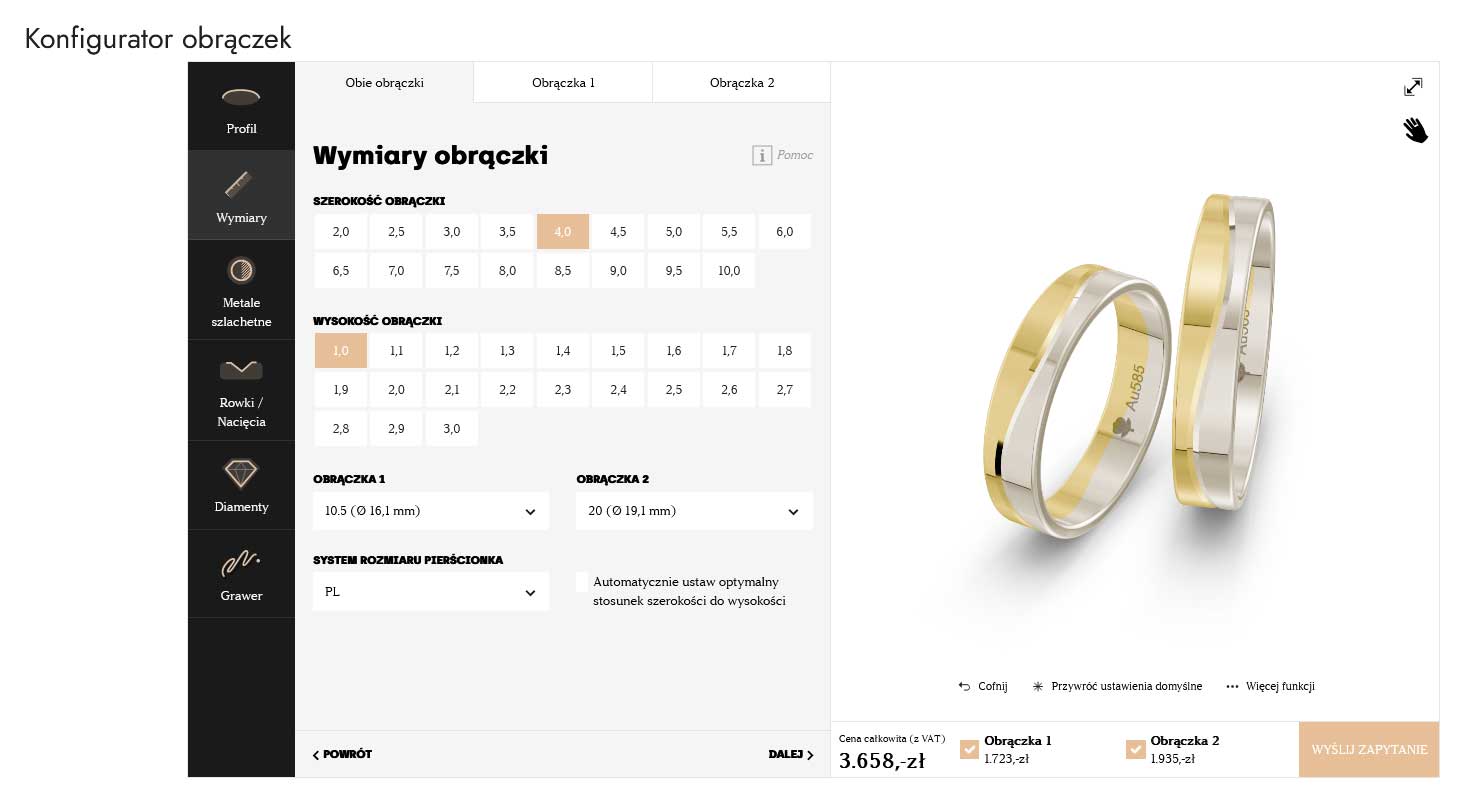The image size is (1484, 808).
Task: Open the Grawer engraving section
Action: point(241,564)
